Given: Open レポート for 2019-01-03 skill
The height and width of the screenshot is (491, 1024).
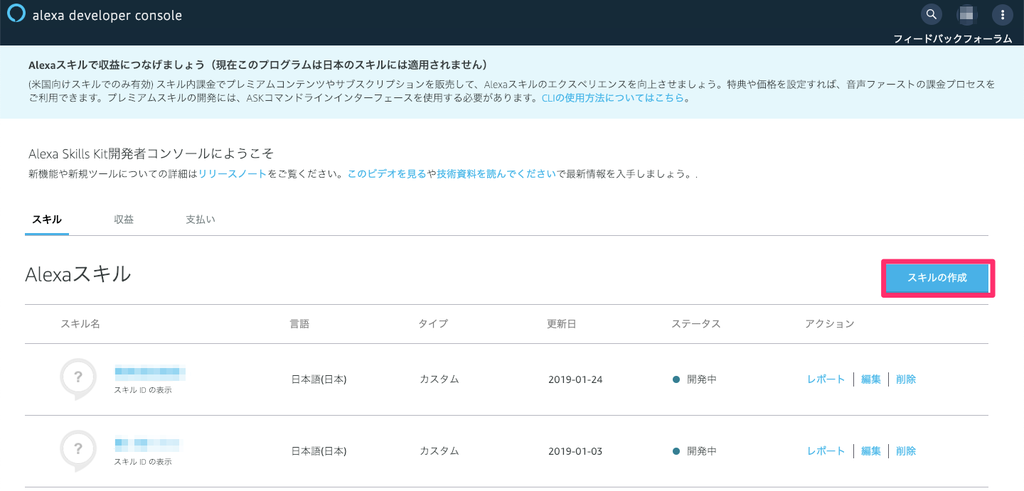Looking at the screenshot, I should click(x=826, y=451).
